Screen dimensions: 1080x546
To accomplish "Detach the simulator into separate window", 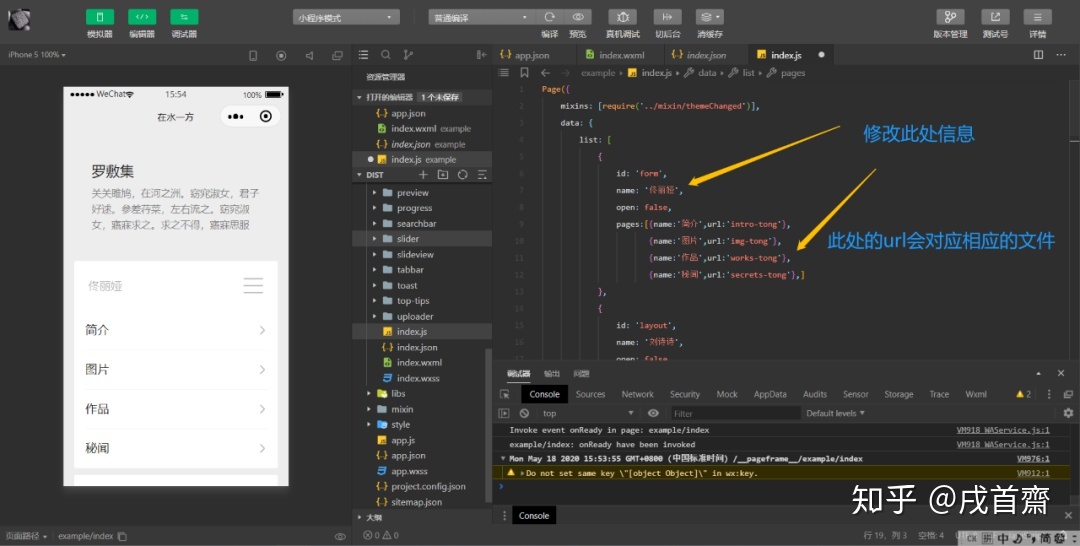I will pos(338,56).
